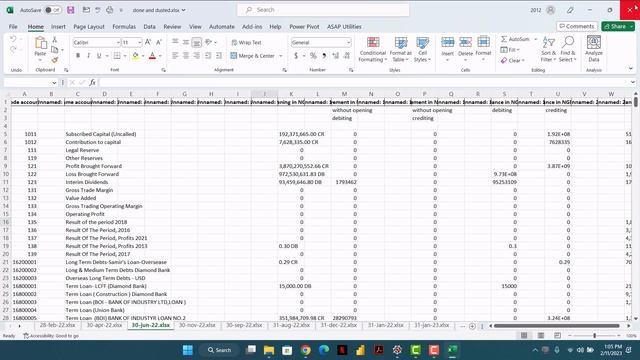Collapse the ribbon with the chevron
This screenshot has height=360, width=640.
[x=631, y=69]
